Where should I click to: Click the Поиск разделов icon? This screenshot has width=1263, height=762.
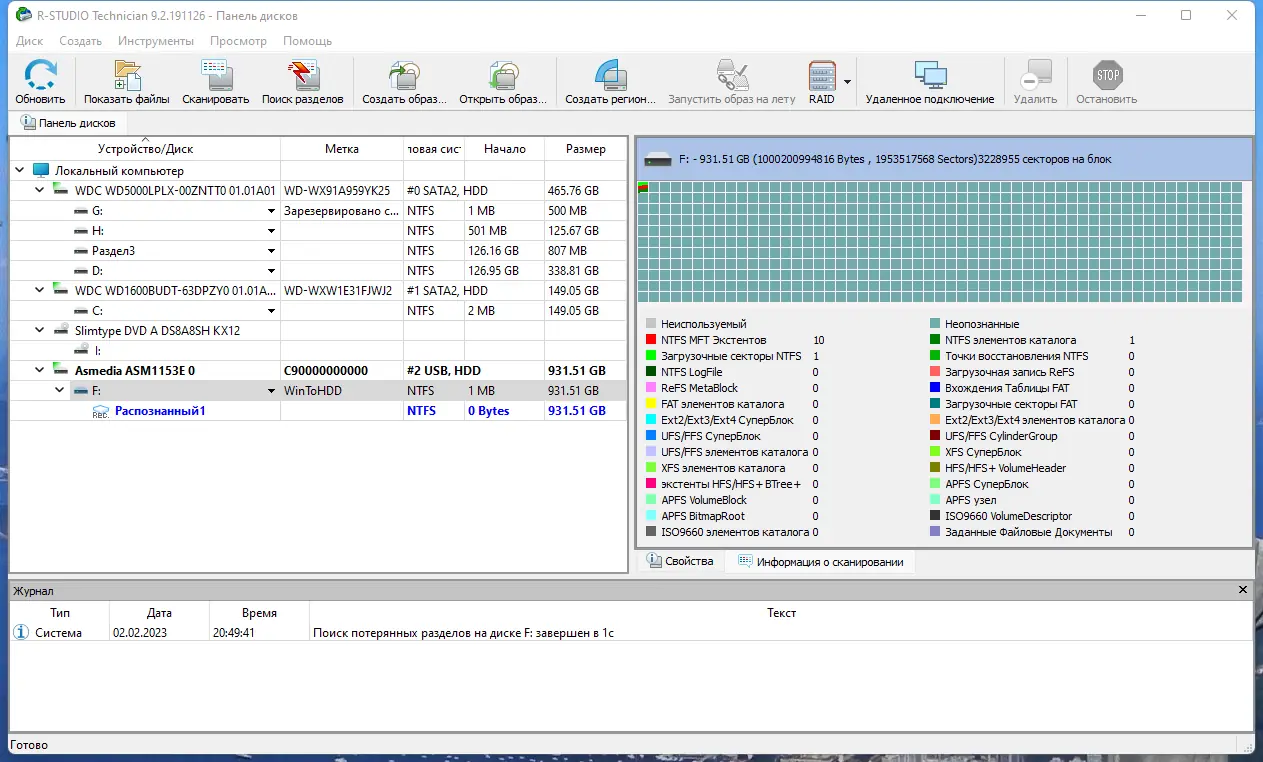pos(303,75)
